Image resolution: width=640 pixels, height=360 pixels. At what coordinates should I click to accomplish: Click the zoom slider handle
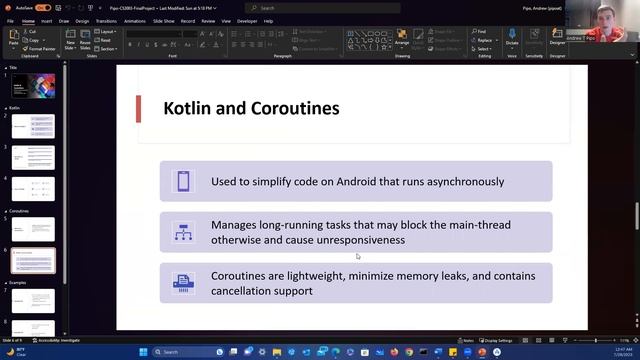596,340
